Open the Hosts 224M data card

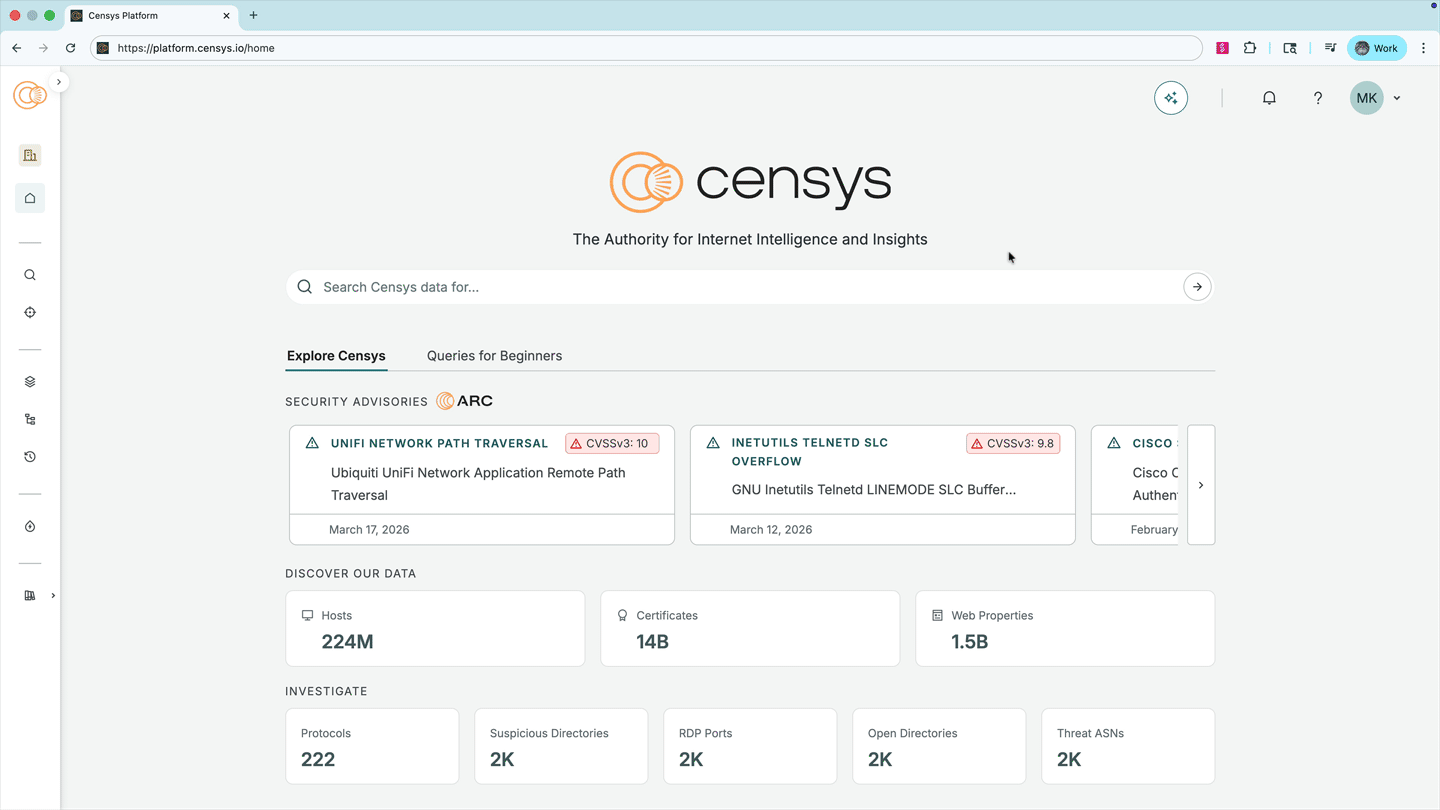pyautogui.click(x=435, y=628)
